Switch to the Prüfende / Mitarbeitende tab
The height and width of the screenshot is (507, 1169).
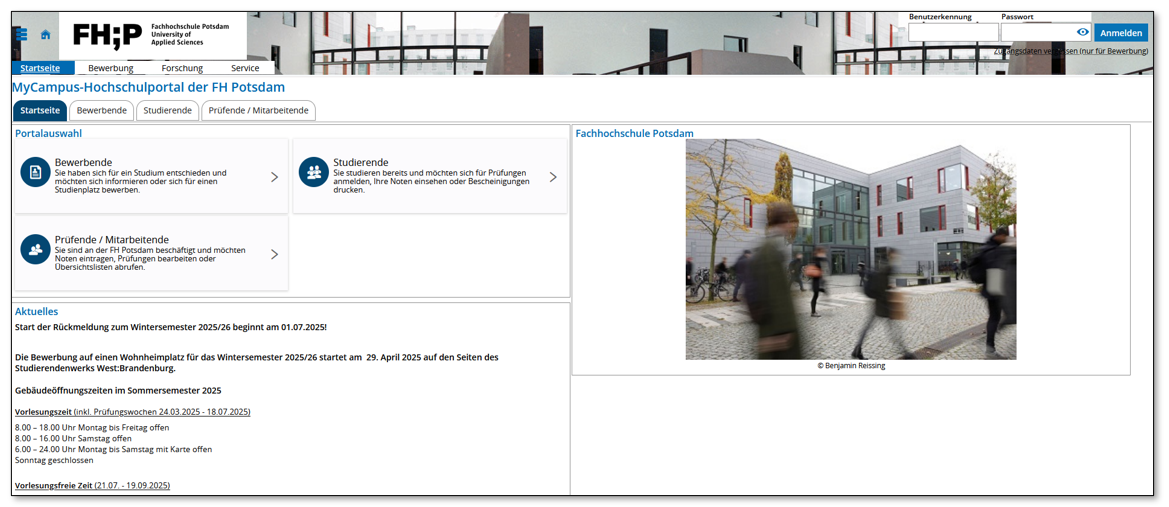[x=258, y=110]
